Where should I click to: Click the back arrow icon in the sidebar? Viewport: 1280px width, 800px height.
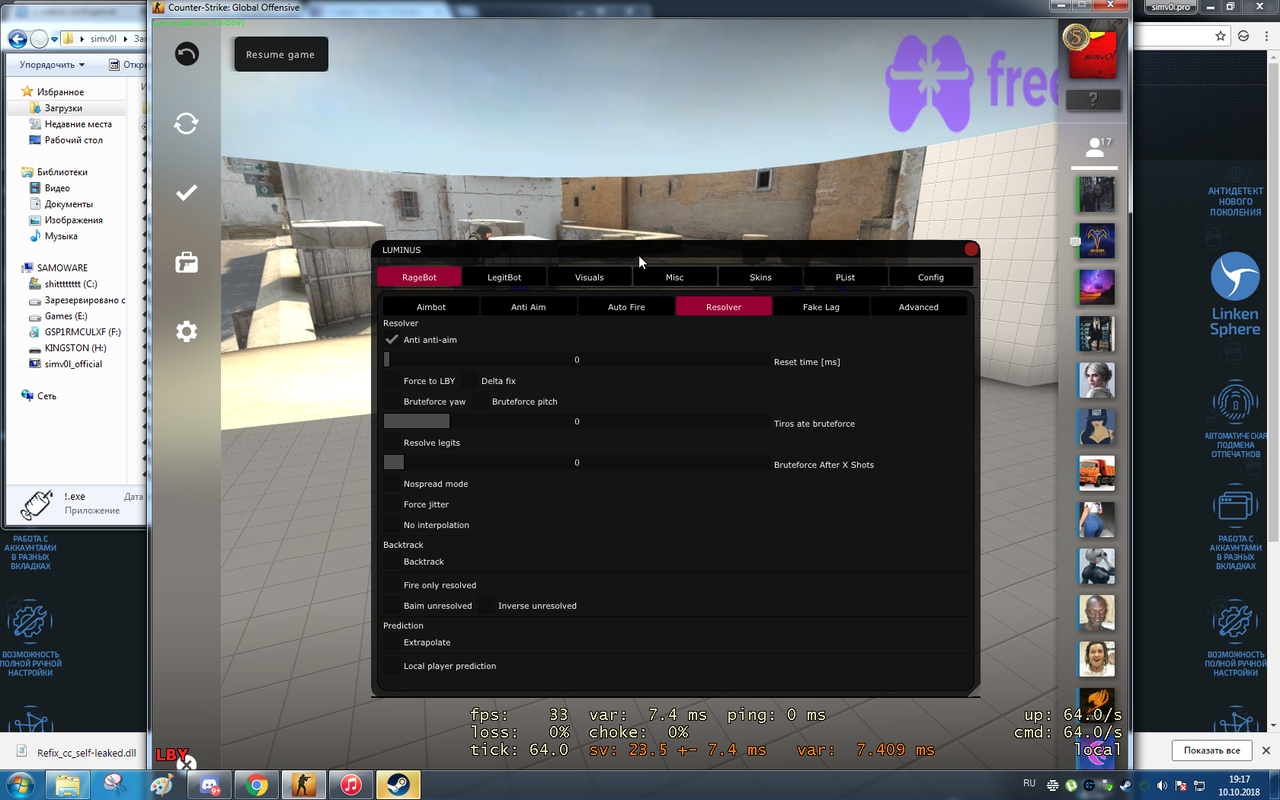[187, 54]
